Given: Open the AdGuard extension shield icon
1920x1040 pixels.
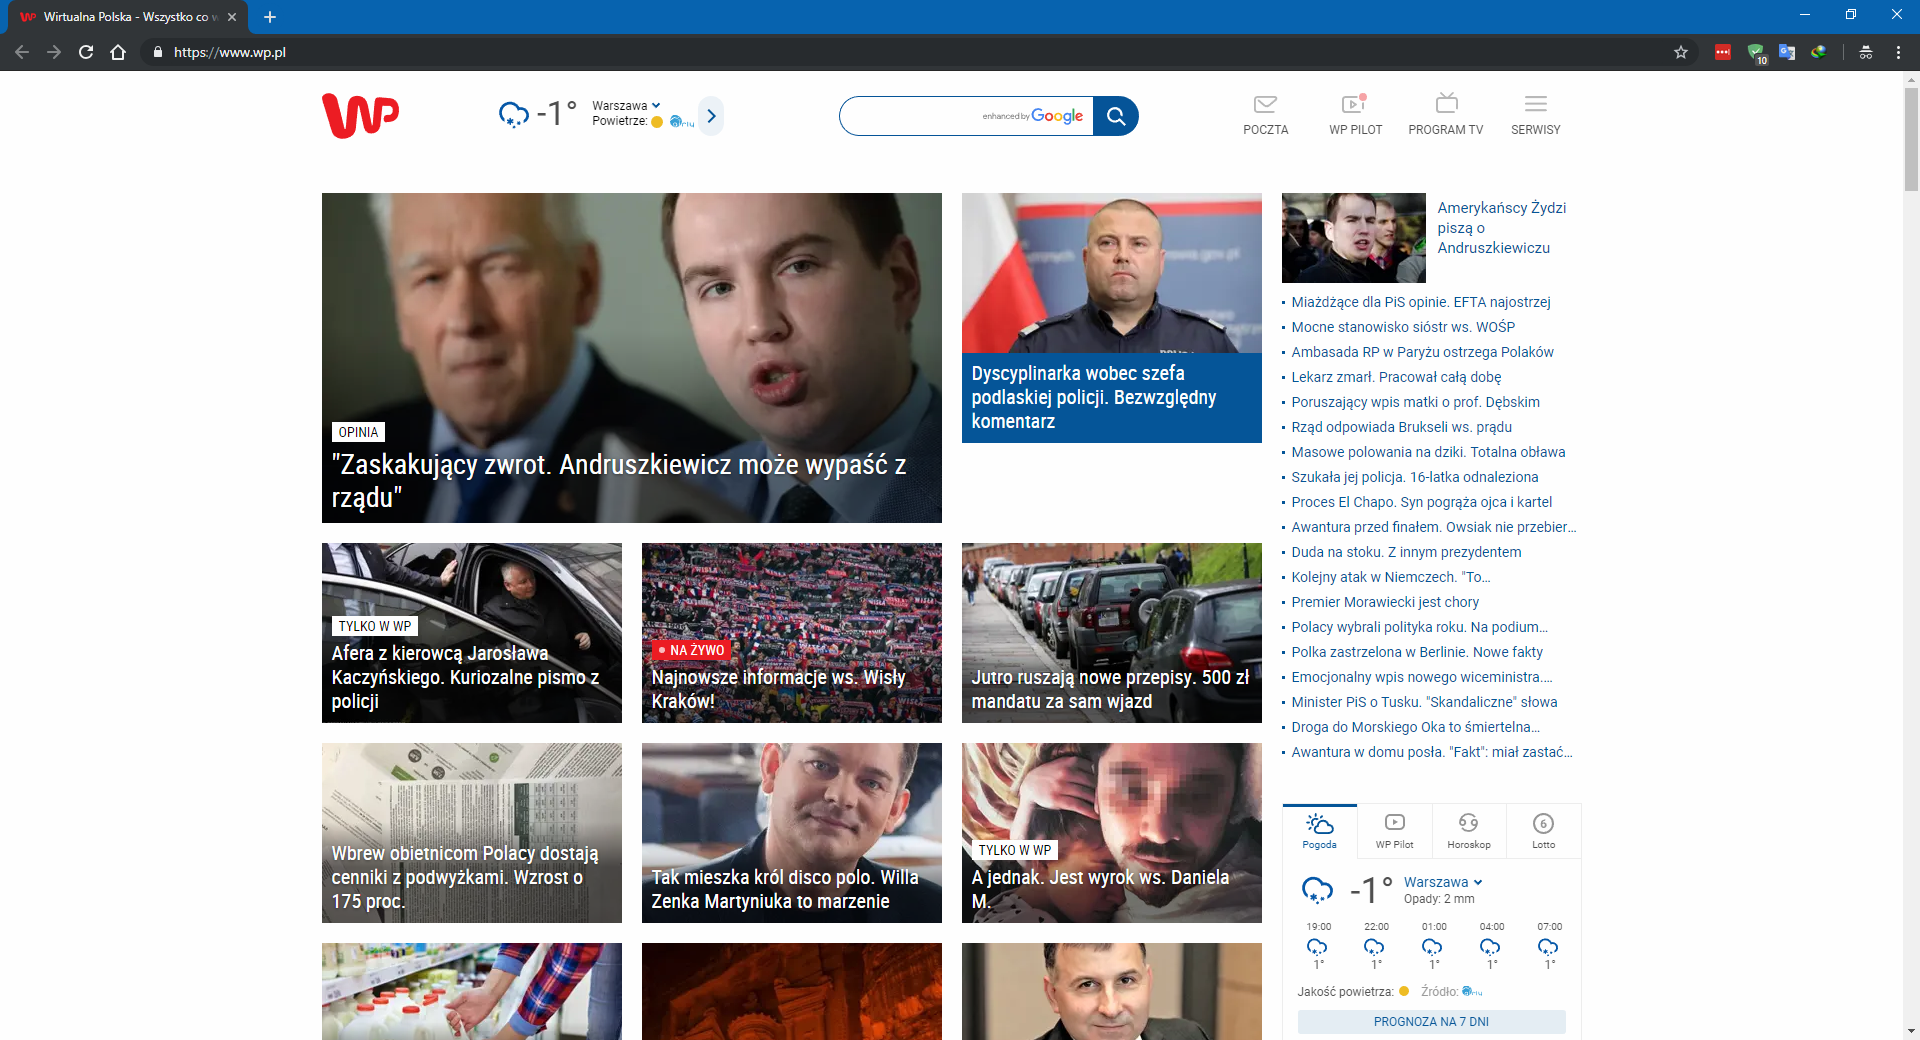Looking at the screenshot, I should coord(1757,52).
